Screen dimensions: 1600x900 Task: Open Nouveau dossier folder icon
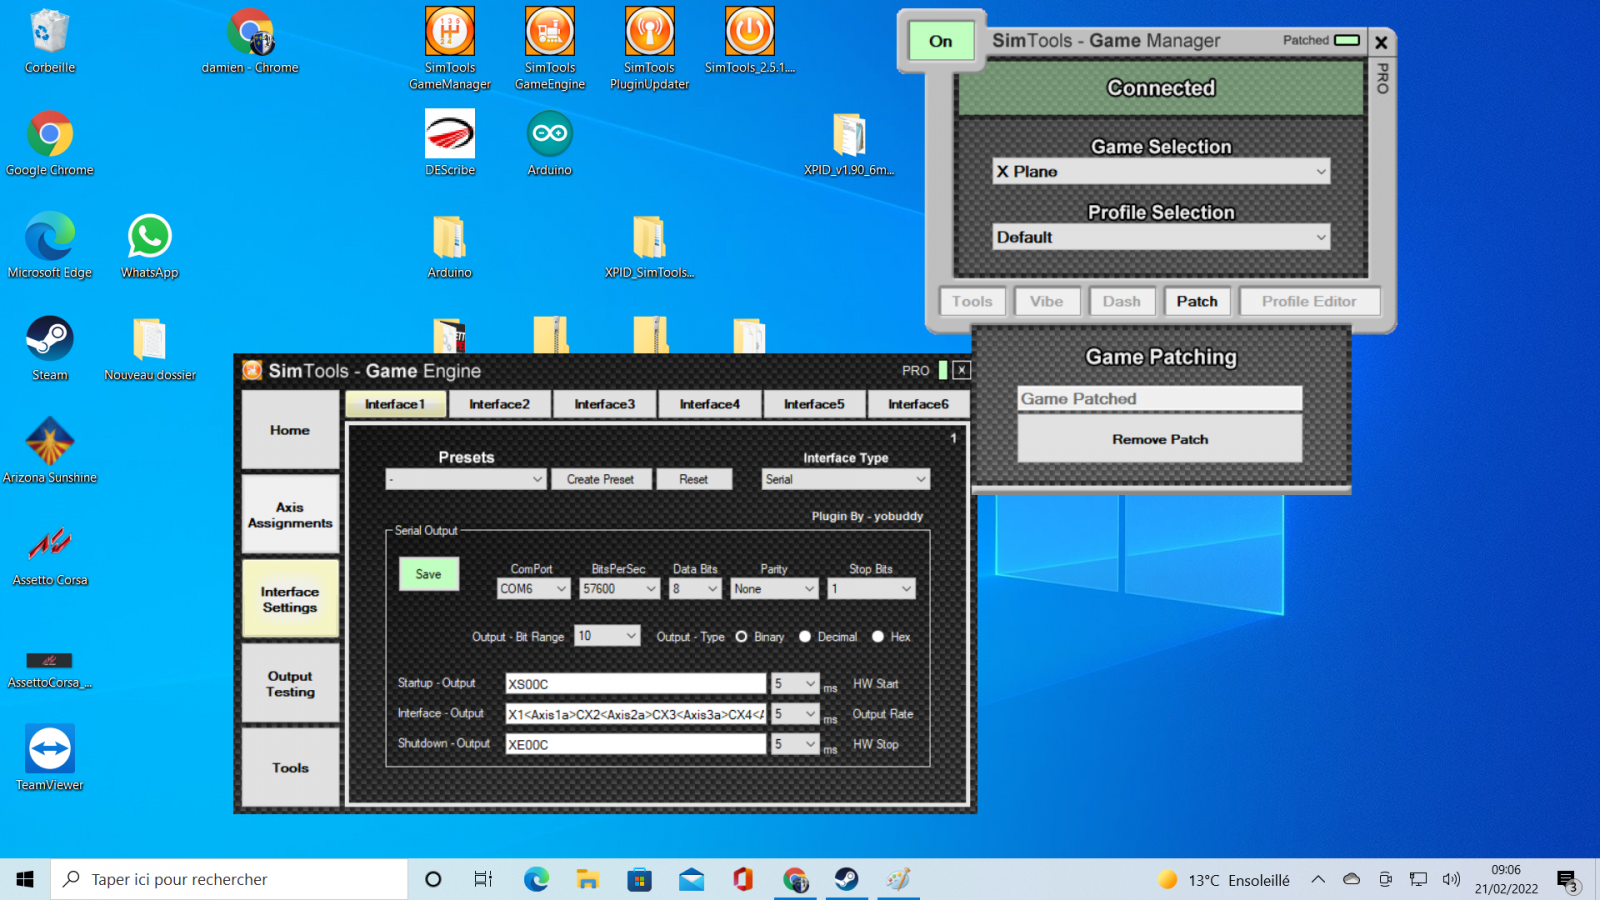pos(150,348)
